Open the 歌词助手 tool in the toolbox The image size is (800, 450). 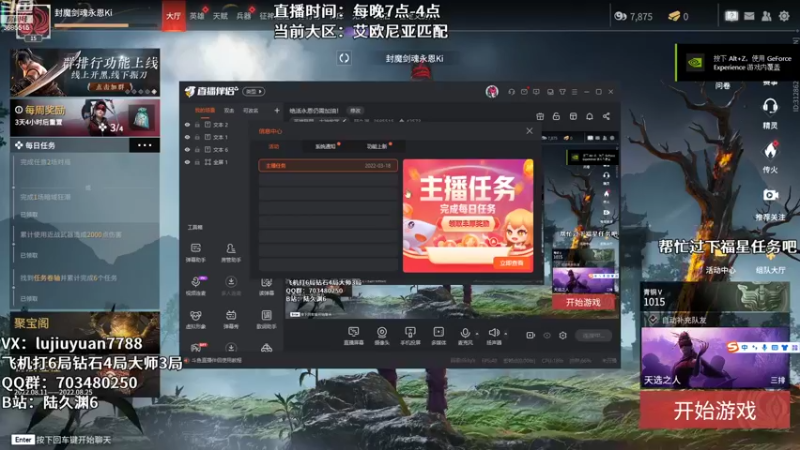tap(266, 319)
